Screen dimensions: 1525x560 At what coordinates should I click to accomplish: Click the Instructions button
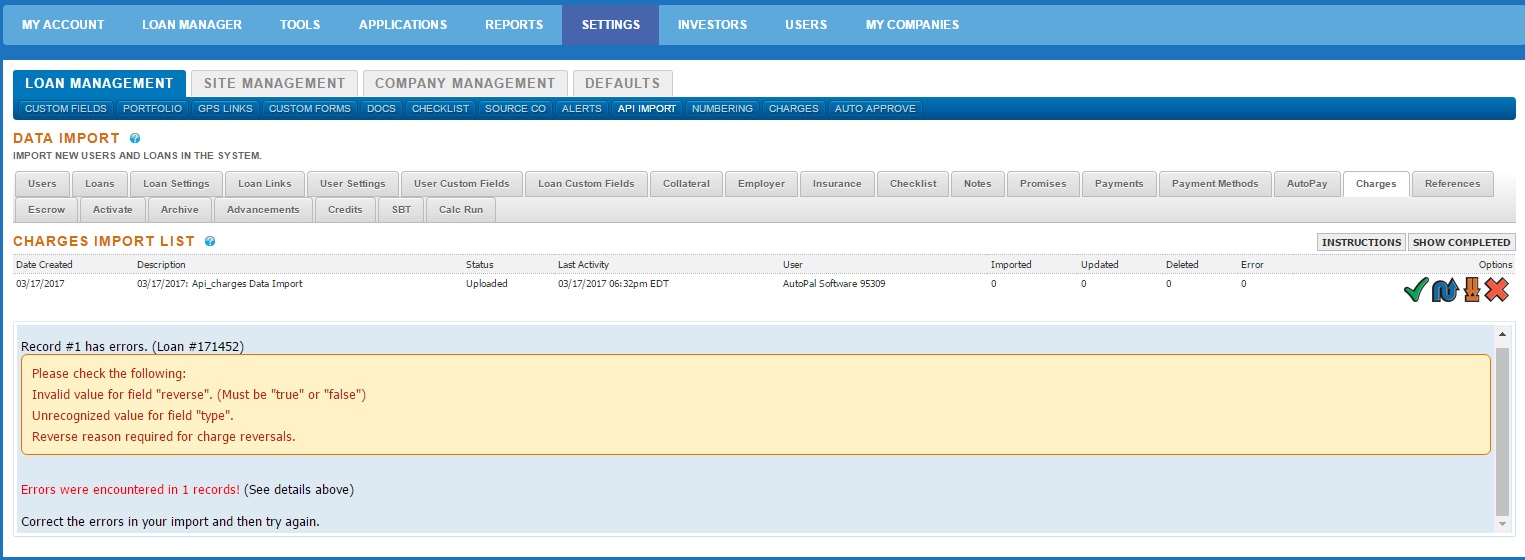pos(1362,242)
